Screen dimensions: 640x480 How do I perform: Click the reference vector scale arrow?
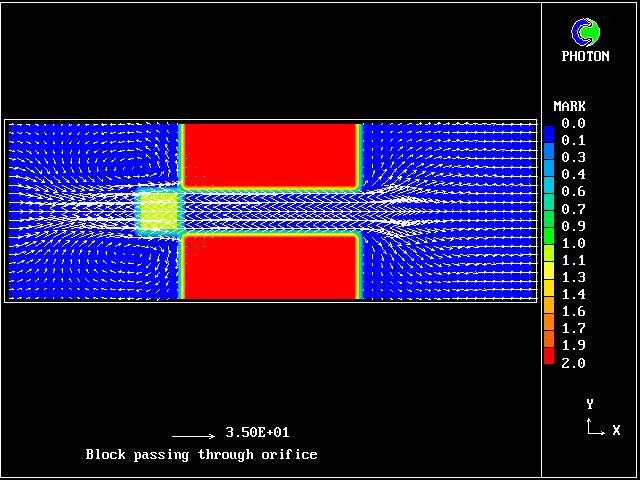pos(194,436)
